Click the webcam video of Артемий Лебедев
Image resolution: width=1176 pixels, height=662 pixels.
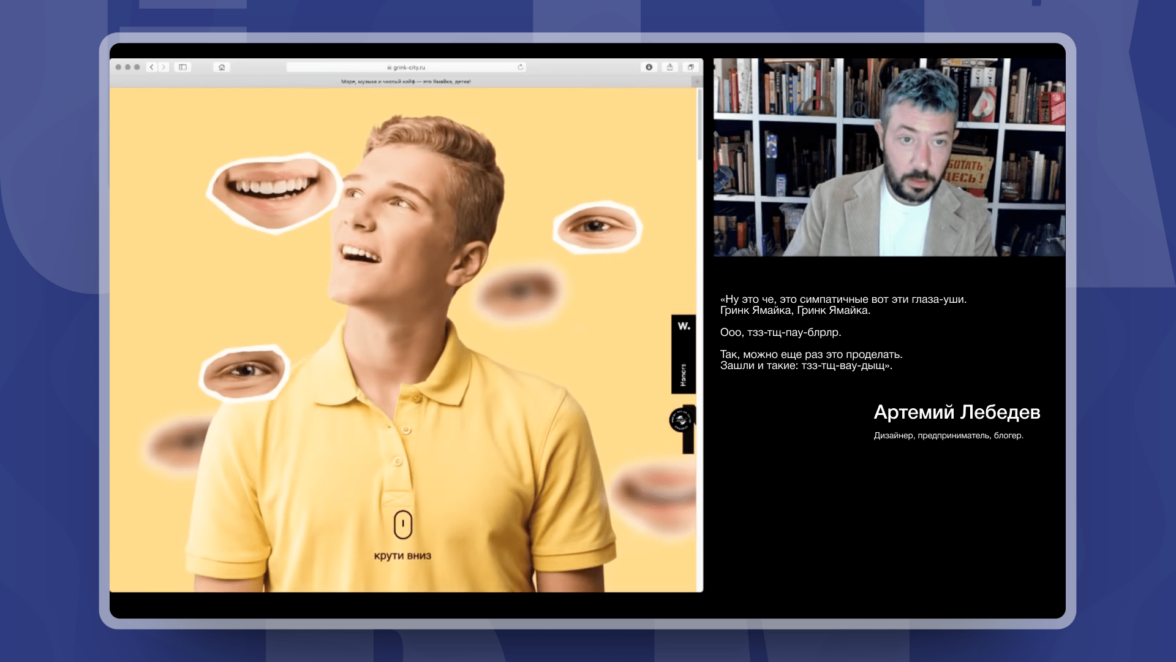click(889, 157)
